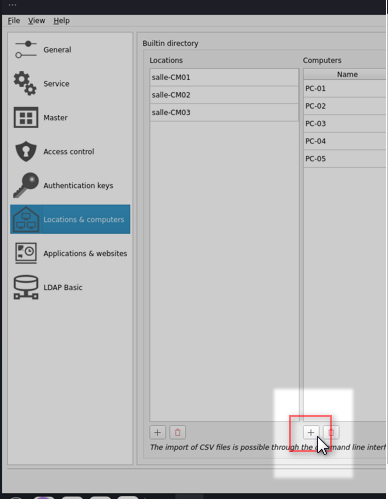This screenshot has width=388, height=499.
Task: Select the Locations & computers house icon
Action: tap(26, 219)
